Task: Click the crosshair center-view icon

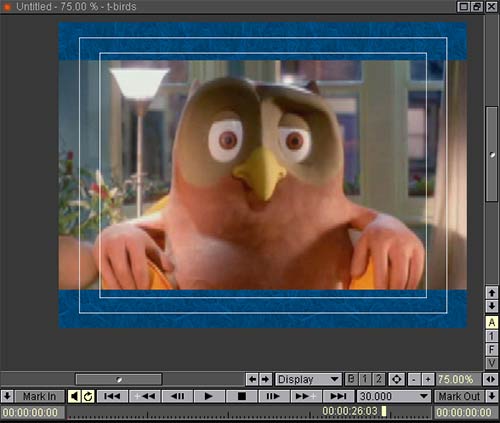Action: click(396, 379)
